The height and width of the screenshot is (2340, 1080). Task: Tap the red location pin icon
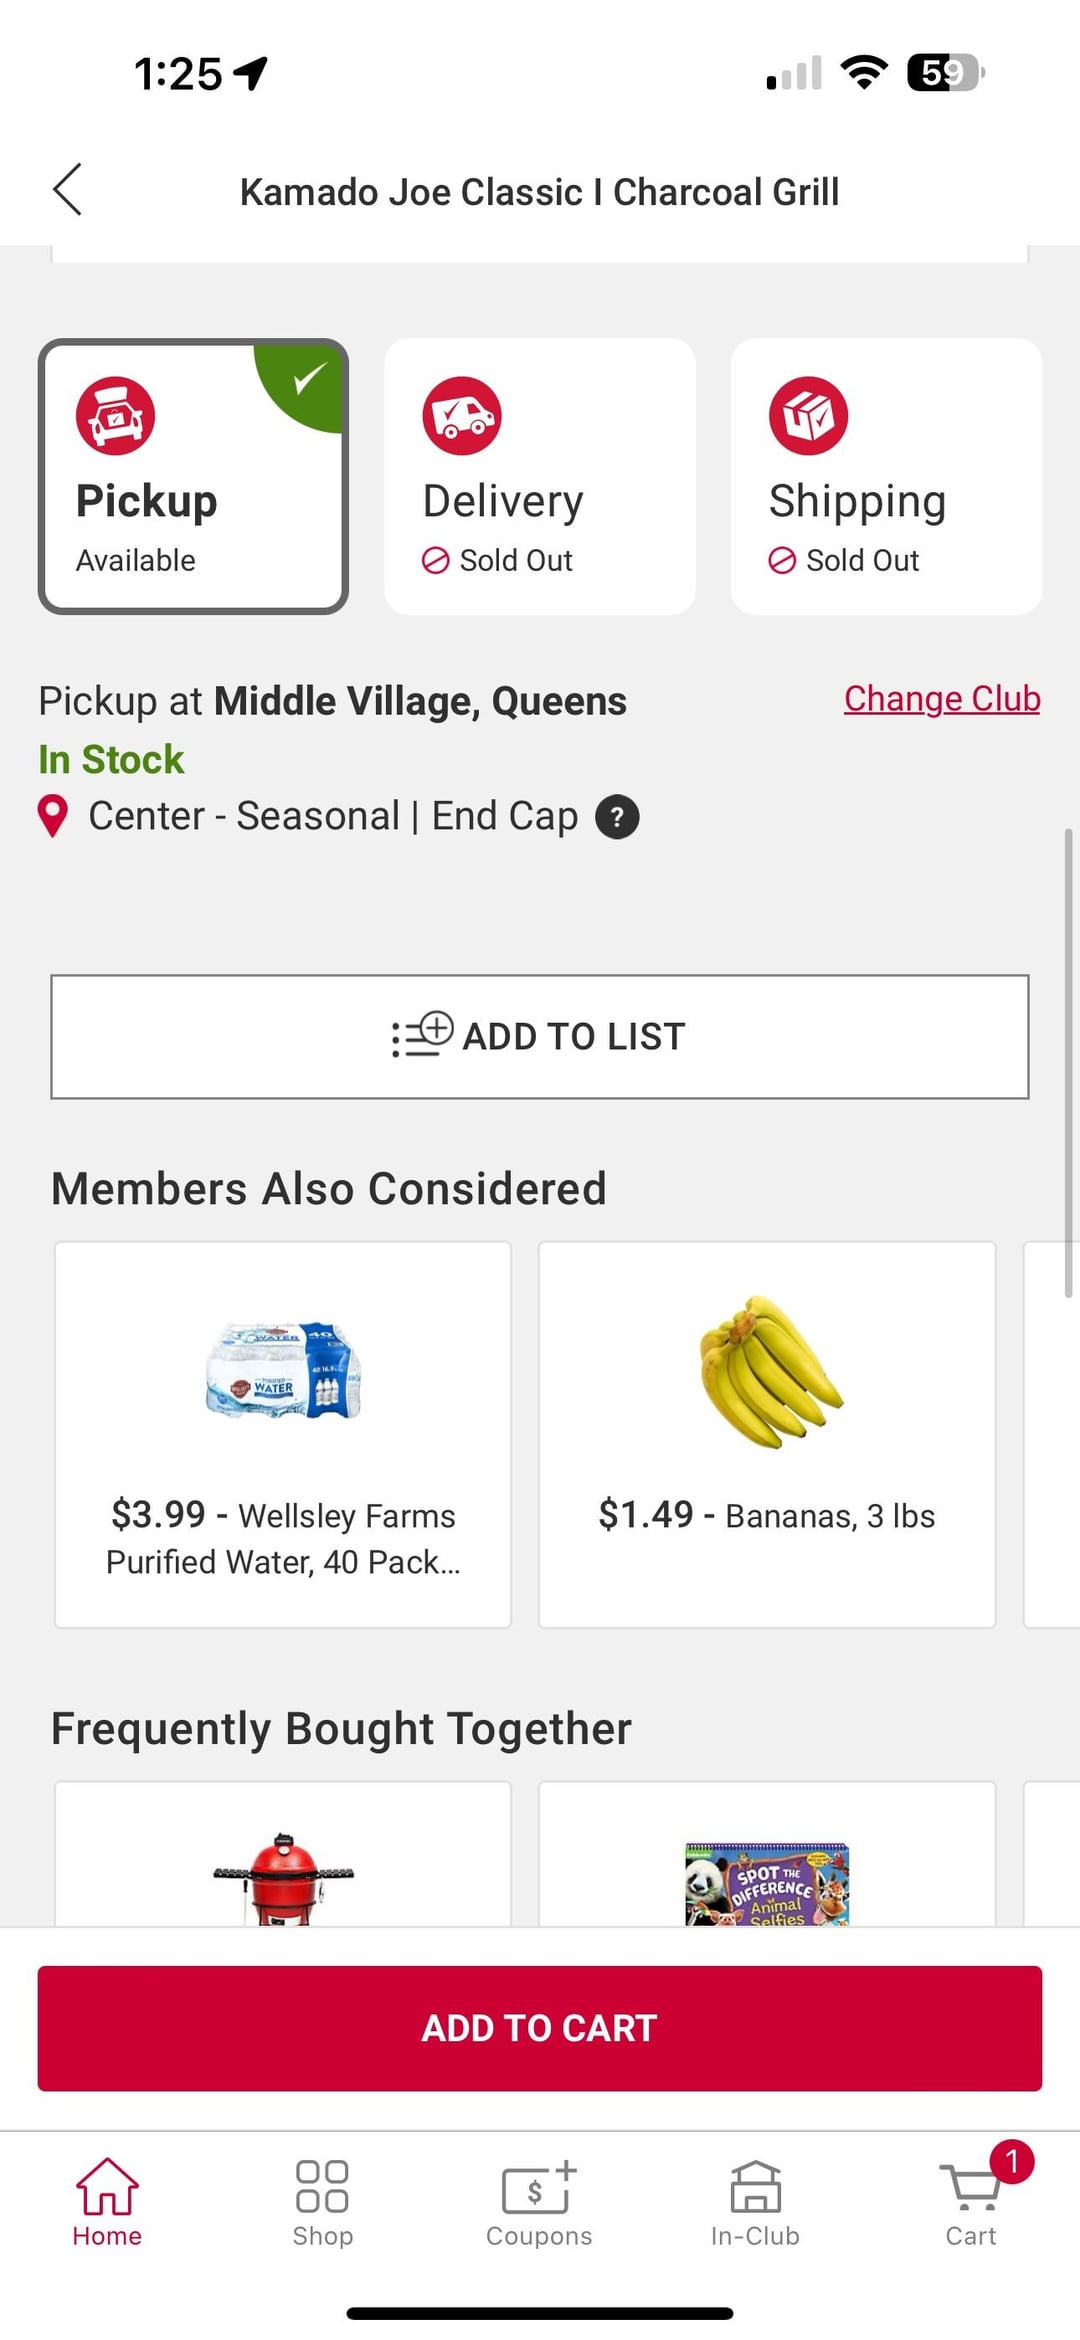[53, 816]
